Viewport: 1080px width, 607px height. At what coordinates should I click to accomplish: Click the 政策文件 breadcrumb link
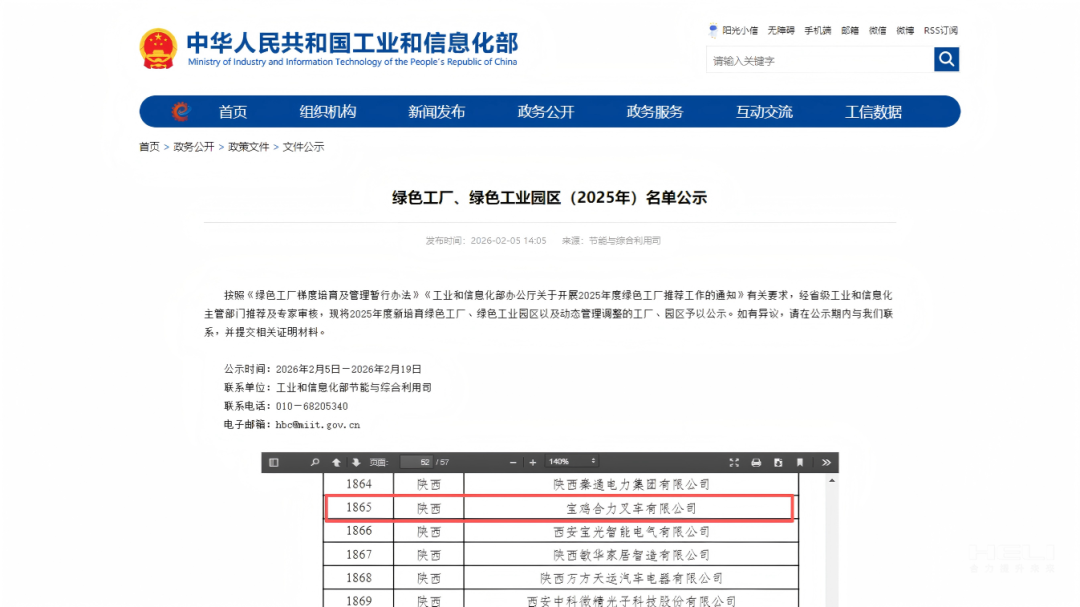tap(248, 147)
